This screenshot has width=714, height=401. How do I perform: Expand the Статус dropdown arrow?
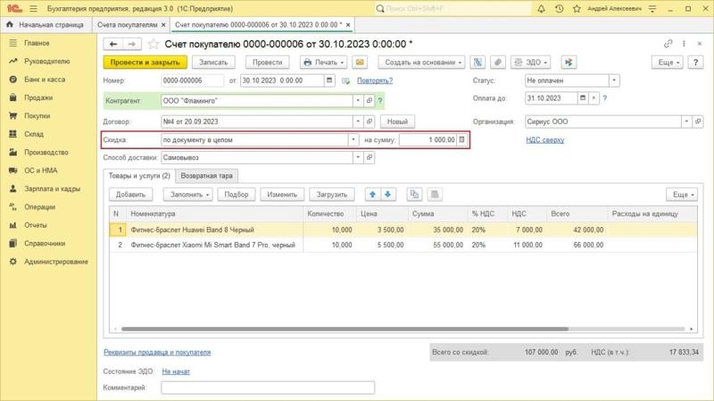(614, 81)
